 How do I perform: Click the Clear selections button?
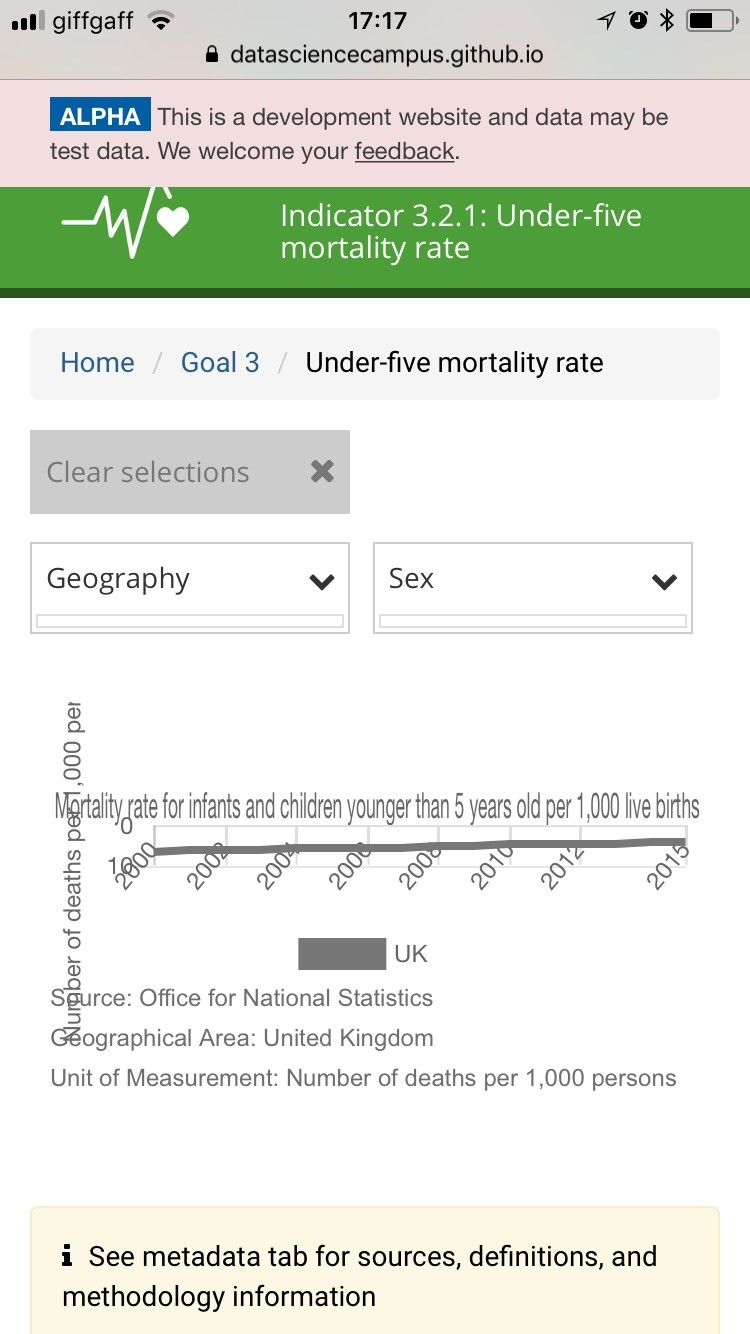(190, 471)
